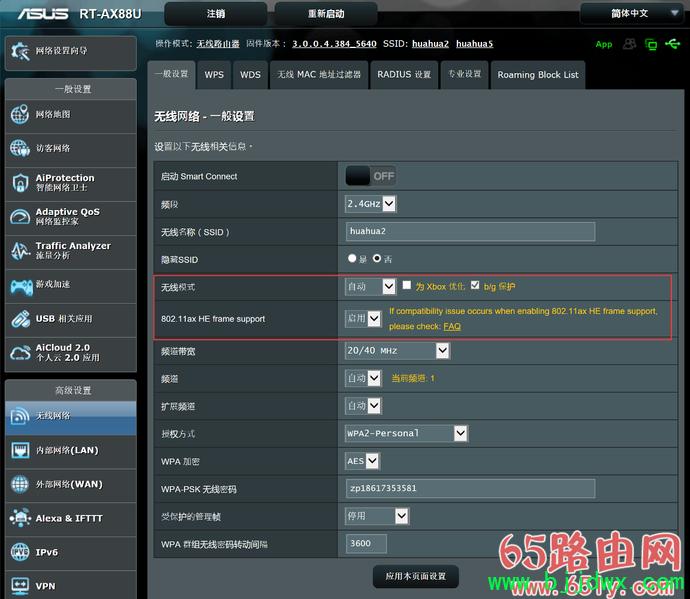Uncheck the b/g protection checkbox

[475, 285]
